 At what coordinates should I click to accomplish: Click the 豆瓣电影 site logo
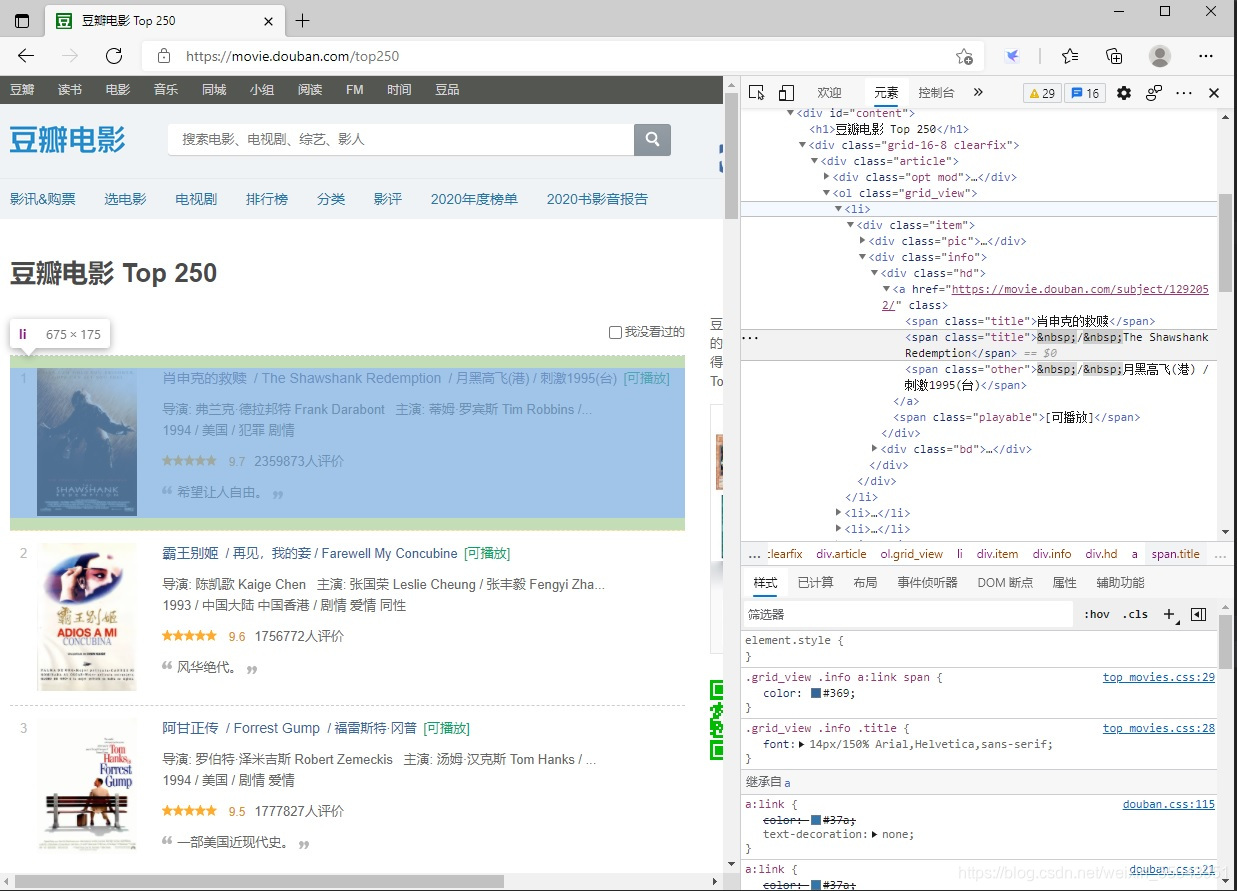coord(68,139)
